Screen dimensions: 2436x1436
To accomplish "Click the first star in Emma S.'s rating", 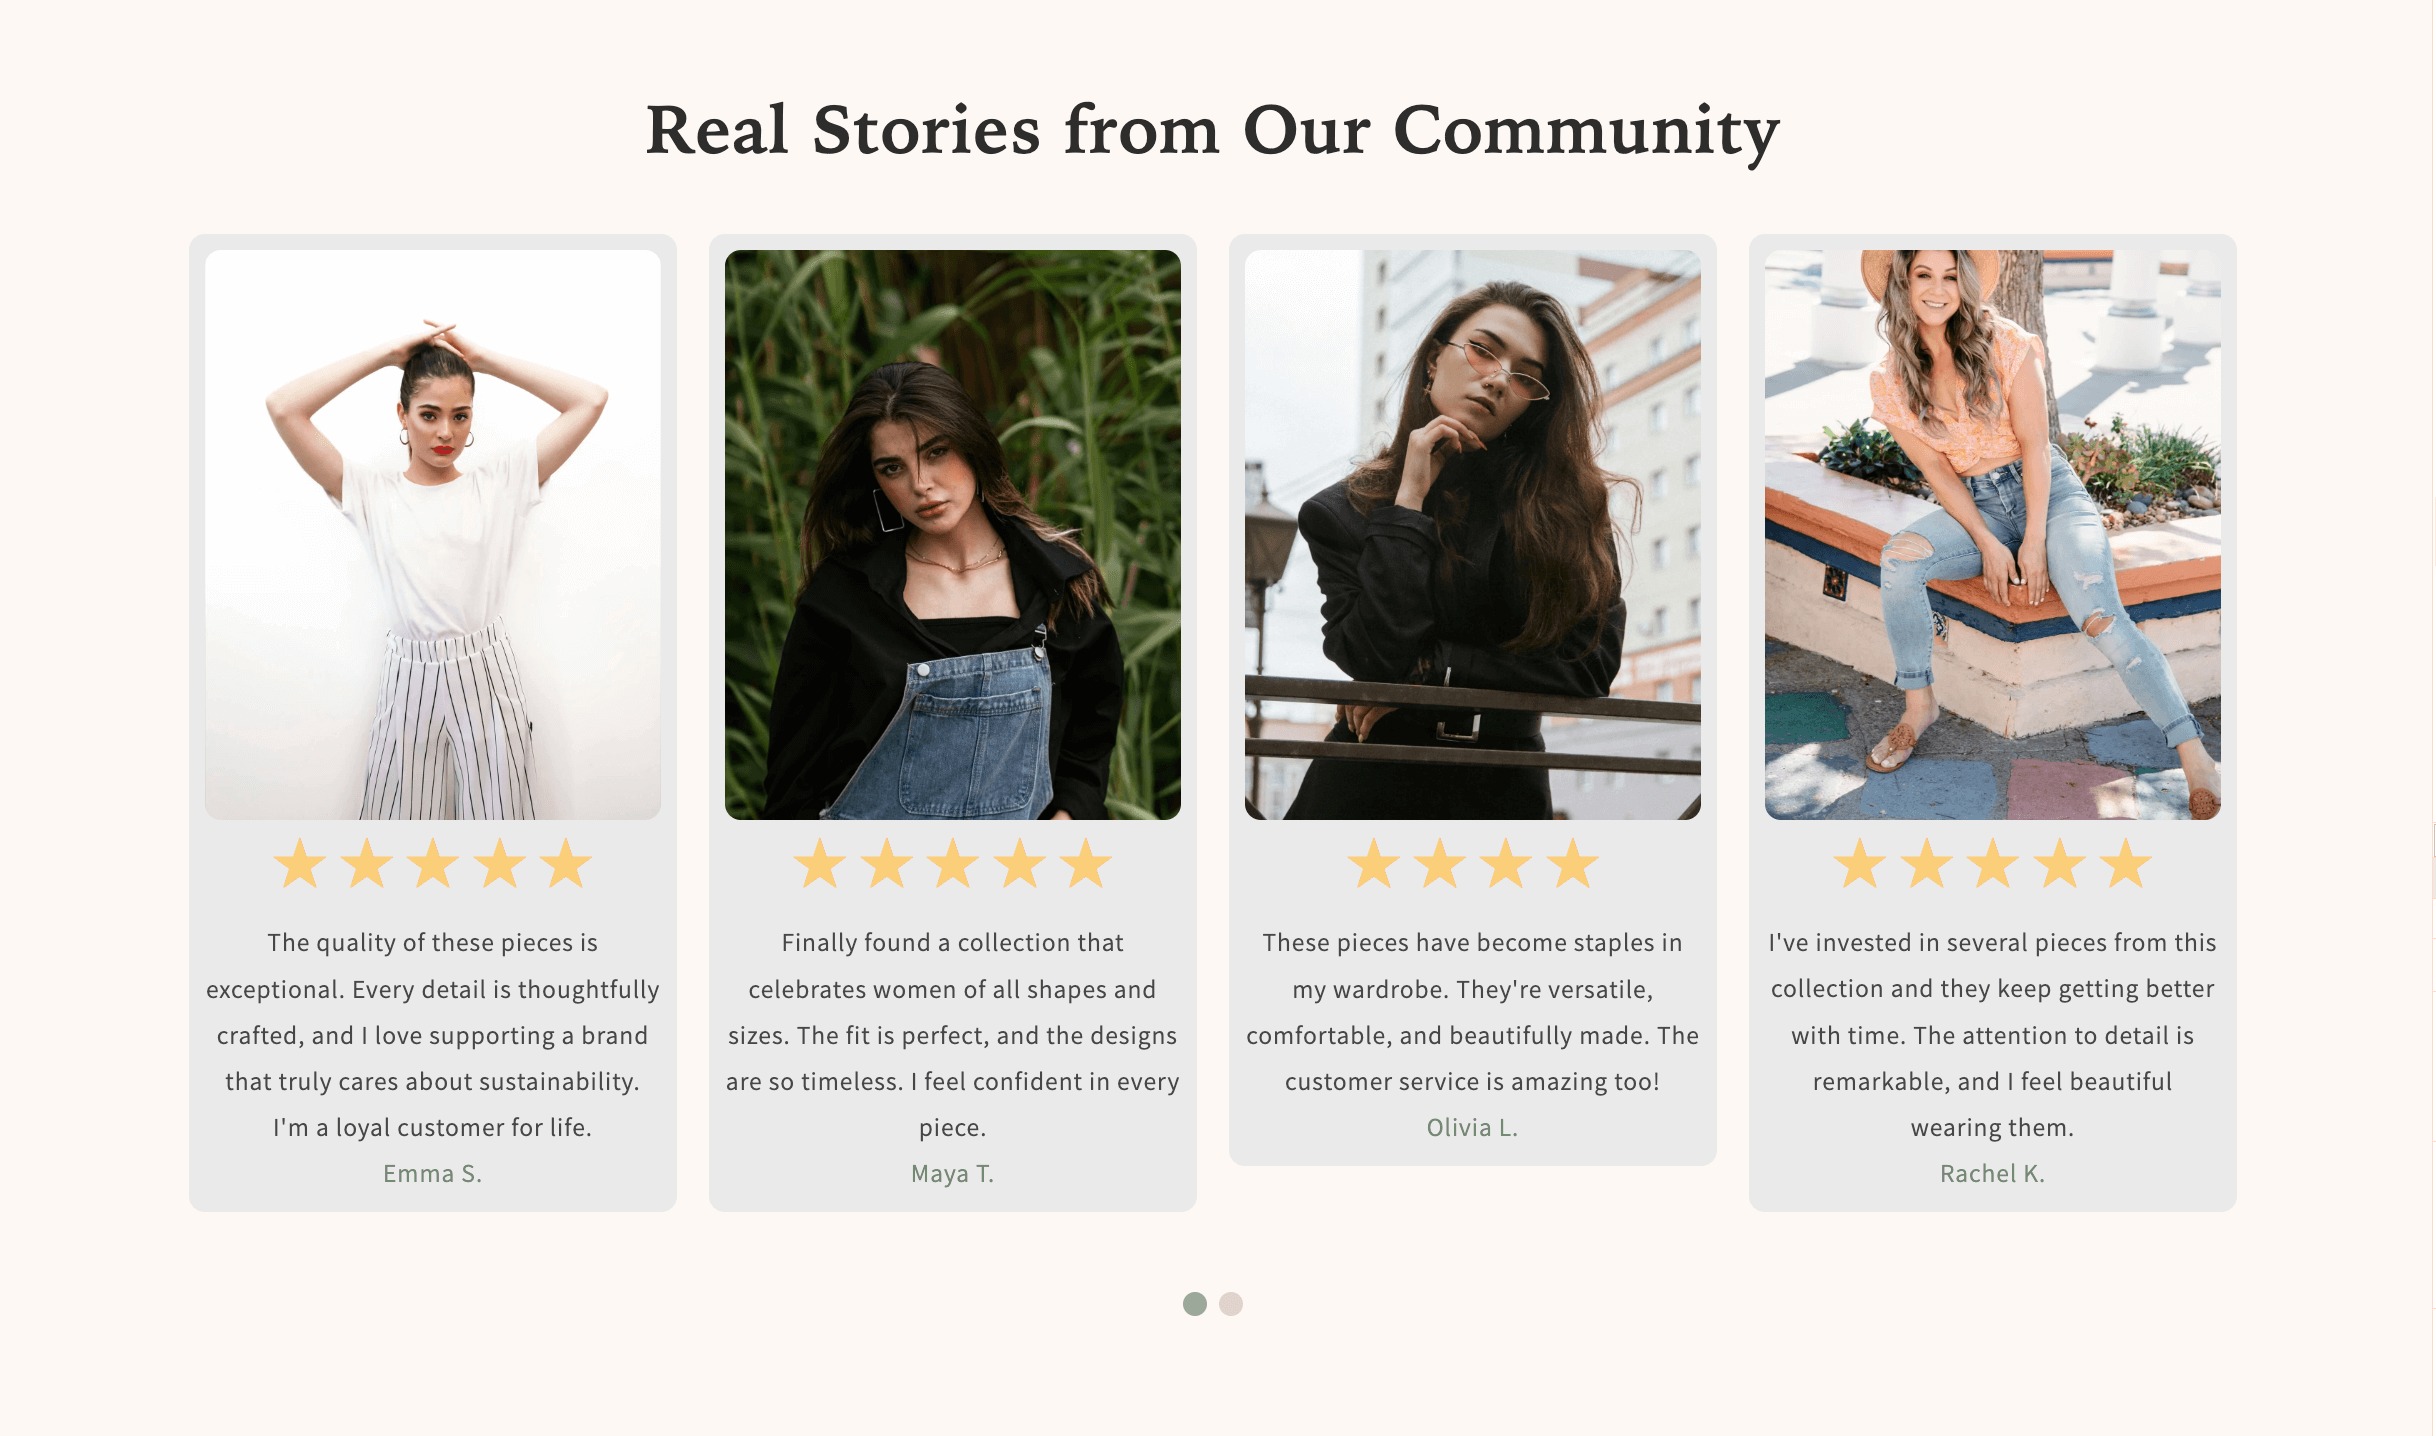I will (297, 864).
